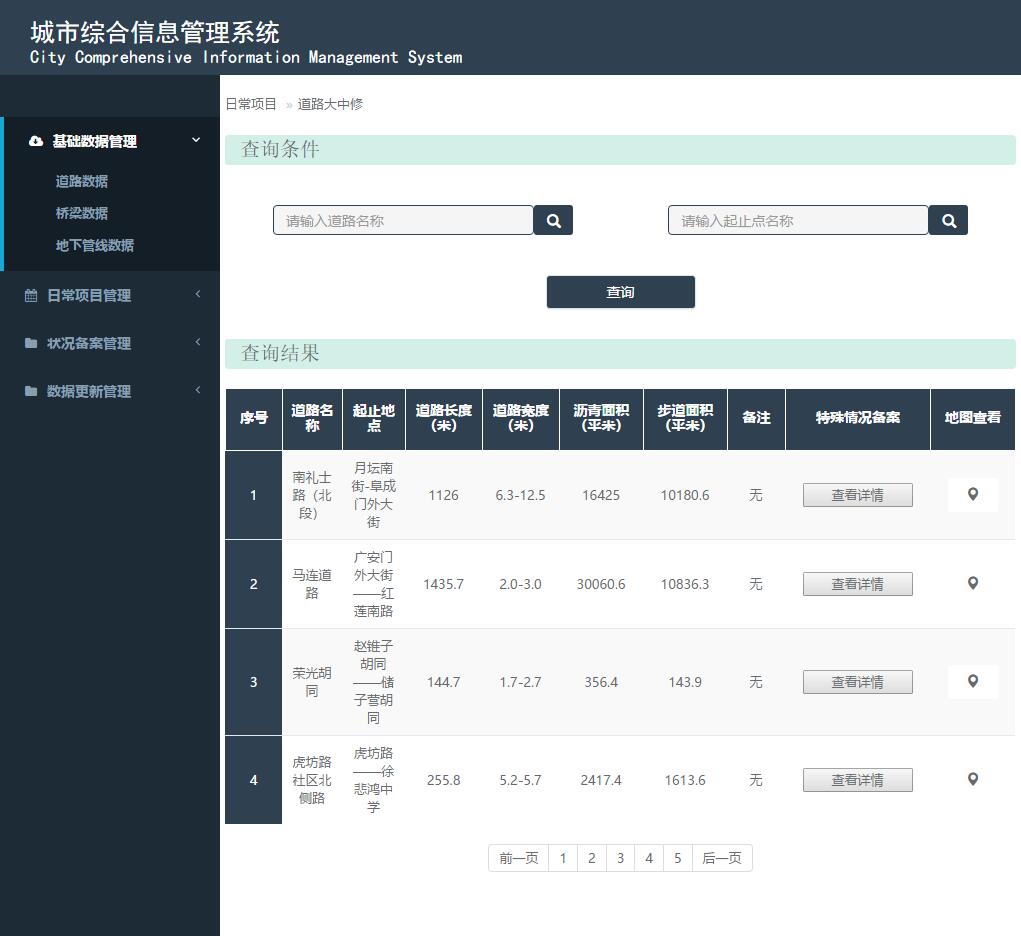Screen dimensions: 1021x936
Task: Select 地下管线数据 in the sidebar
Action: tap(93, 245)
